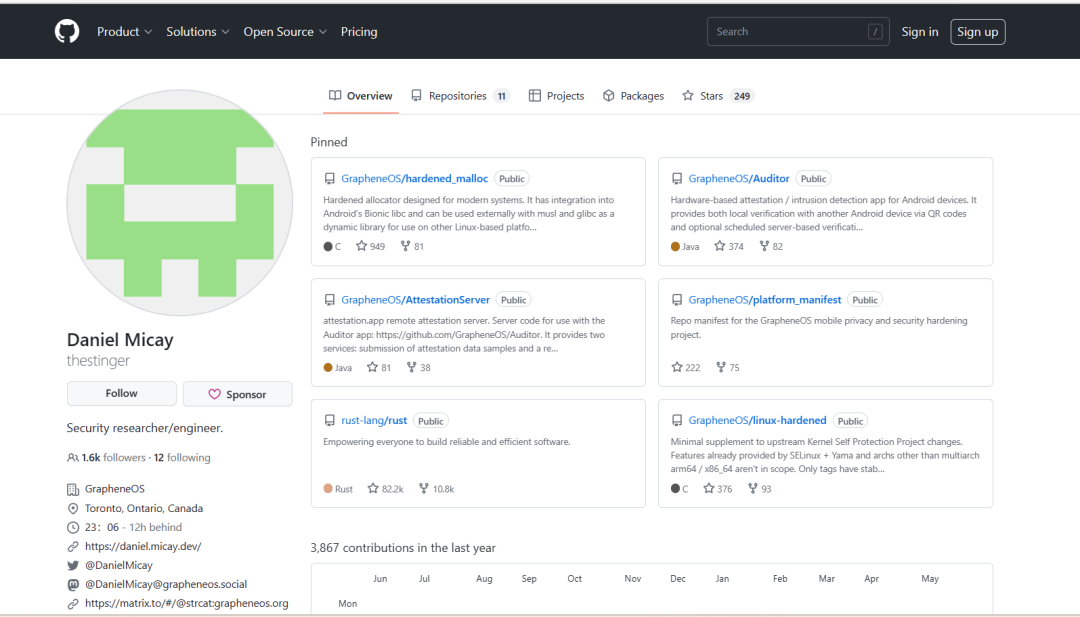Image resolution: width=1080 pixels, height=617 pixels.
Task: Expand the Product menu
Action: [x=124, y=32]
